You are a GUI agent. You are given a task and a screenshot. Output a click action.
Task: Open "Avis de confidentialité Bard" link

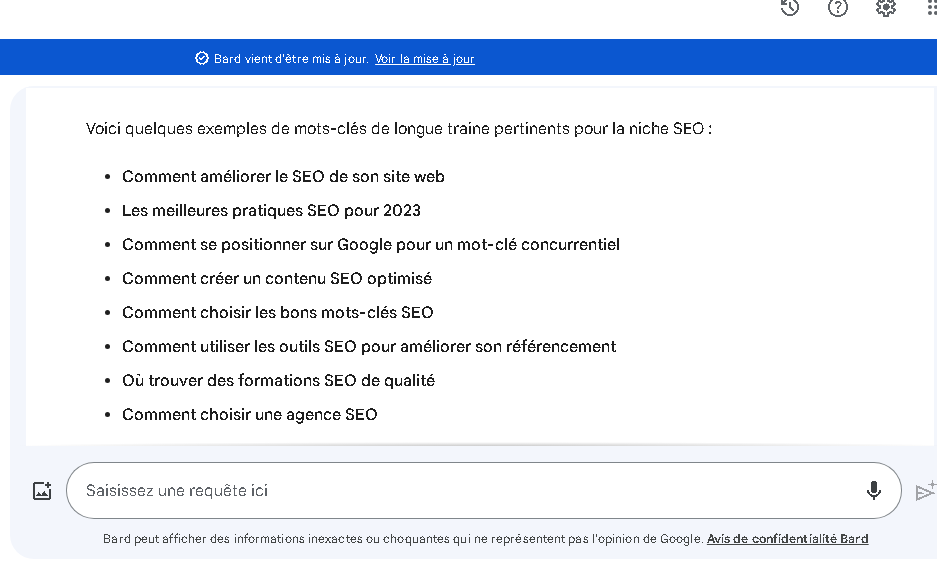point(787,539)
